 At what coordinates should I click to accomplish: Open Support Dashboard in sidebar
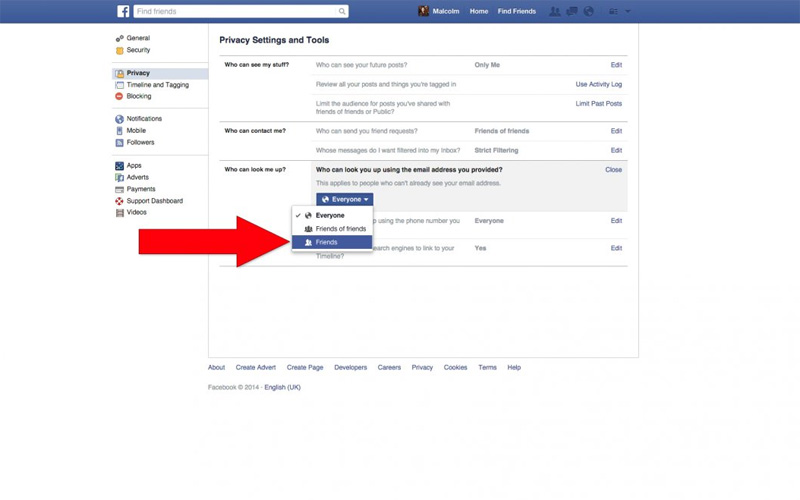[x=154, y=201]
